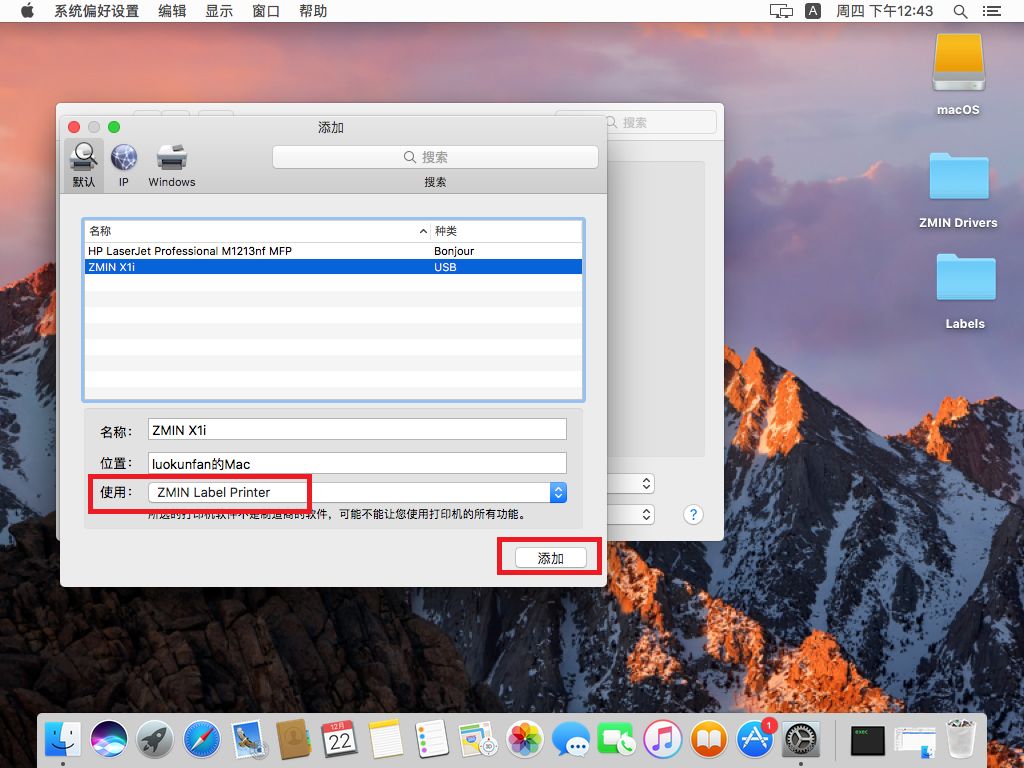1024x768 pixels.
Task: Open the 系统偏好设置 menu
Action: click(97, 11)
